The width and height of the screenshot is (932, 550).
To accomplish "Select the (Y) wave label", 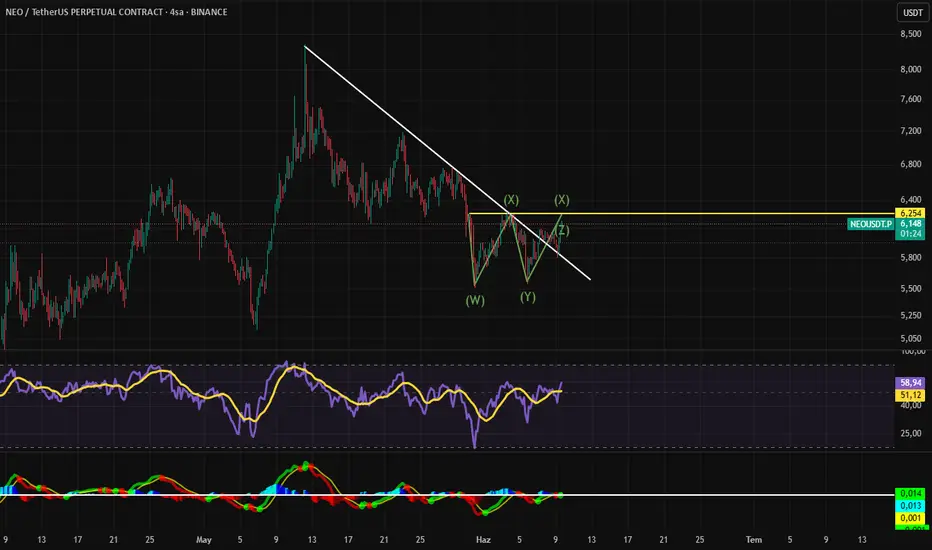I will click(x=528, y=297).
